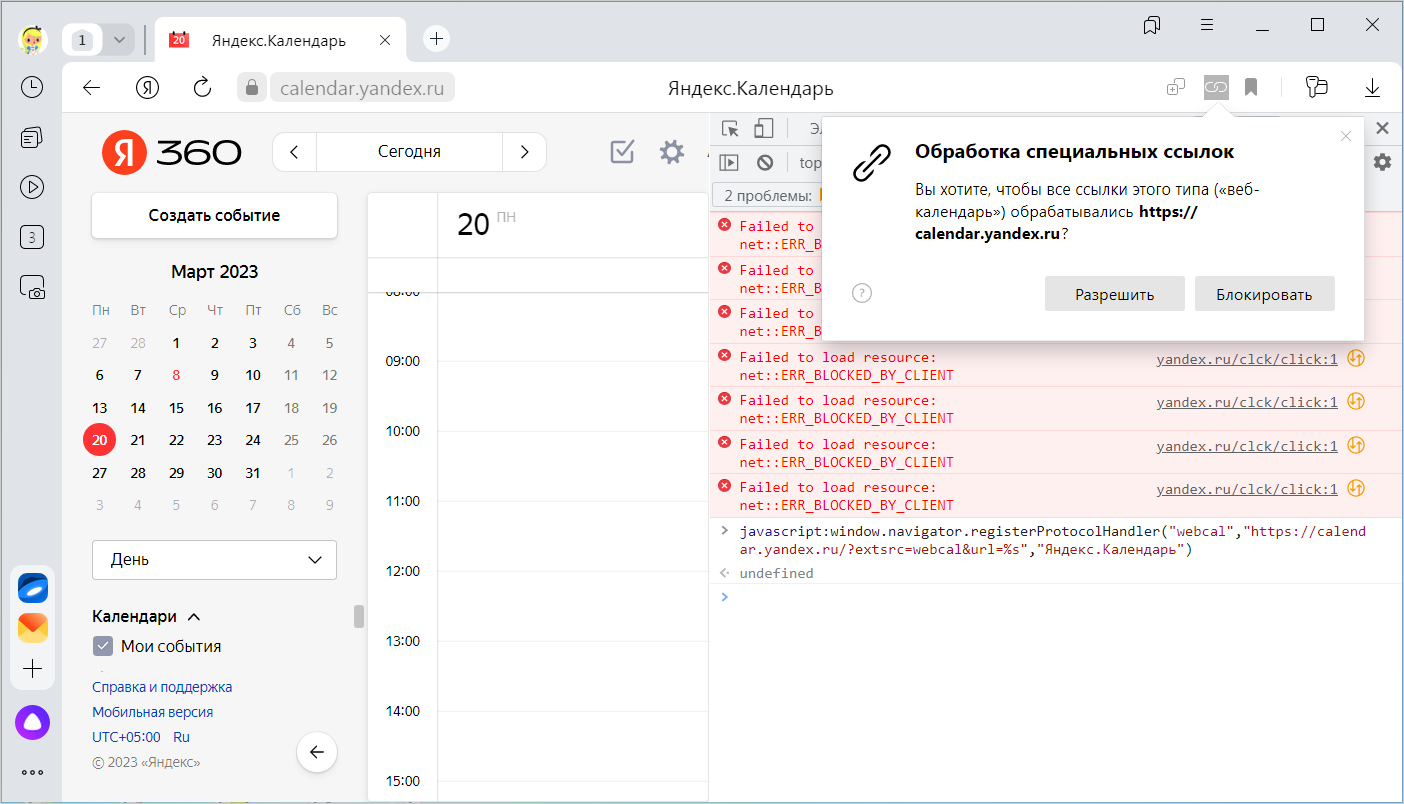Screen dimensions: 1404x804
Task: Open the profile avatar at top left
Action: pyautogui.click(x=33, y=40)
